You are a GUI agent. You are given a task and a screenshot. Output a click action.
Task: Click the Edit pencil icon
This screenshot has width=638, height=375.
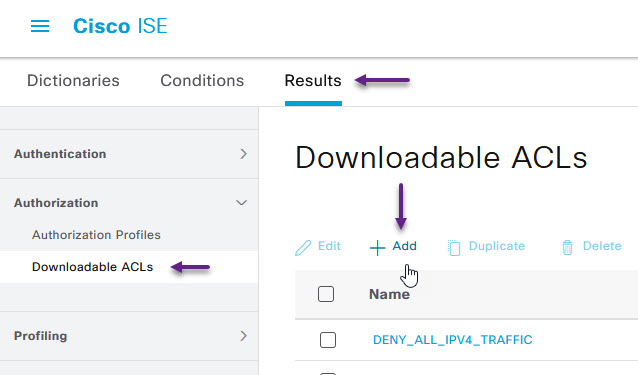point(303,247)
